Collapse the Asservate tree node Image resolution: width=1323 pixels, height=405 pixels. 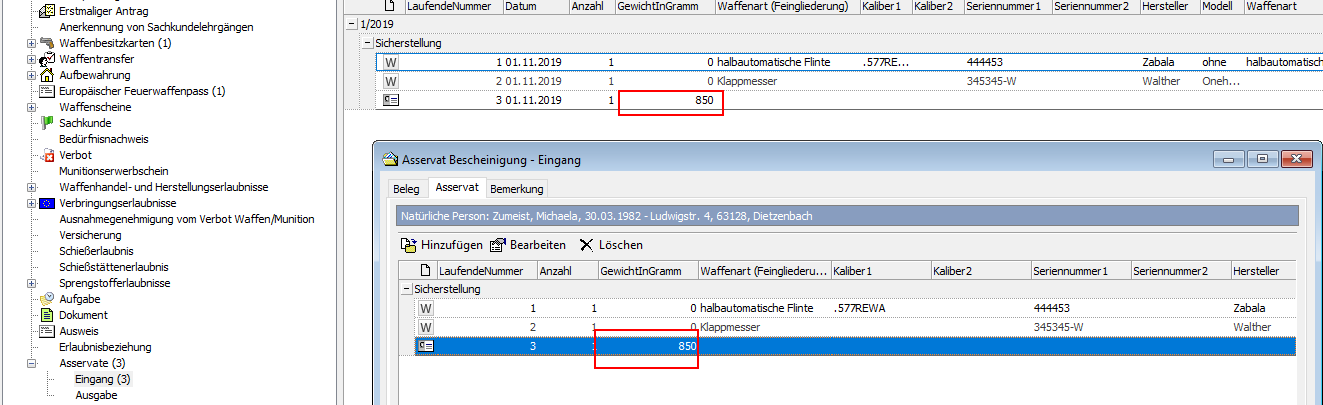pos(31,363)
